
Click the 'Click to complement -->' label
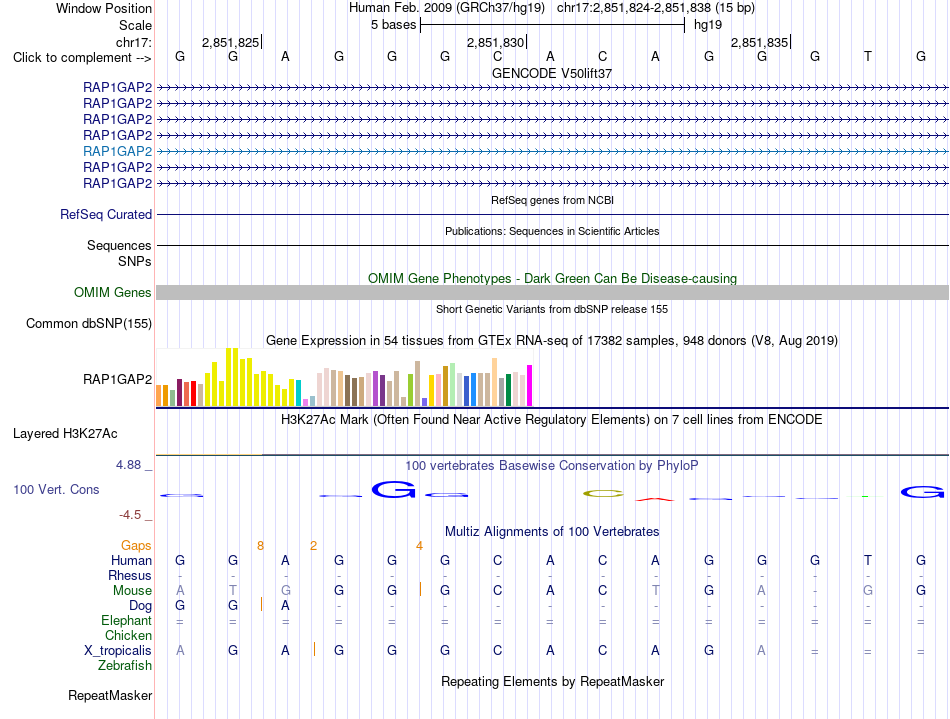(x=82, y=58)
